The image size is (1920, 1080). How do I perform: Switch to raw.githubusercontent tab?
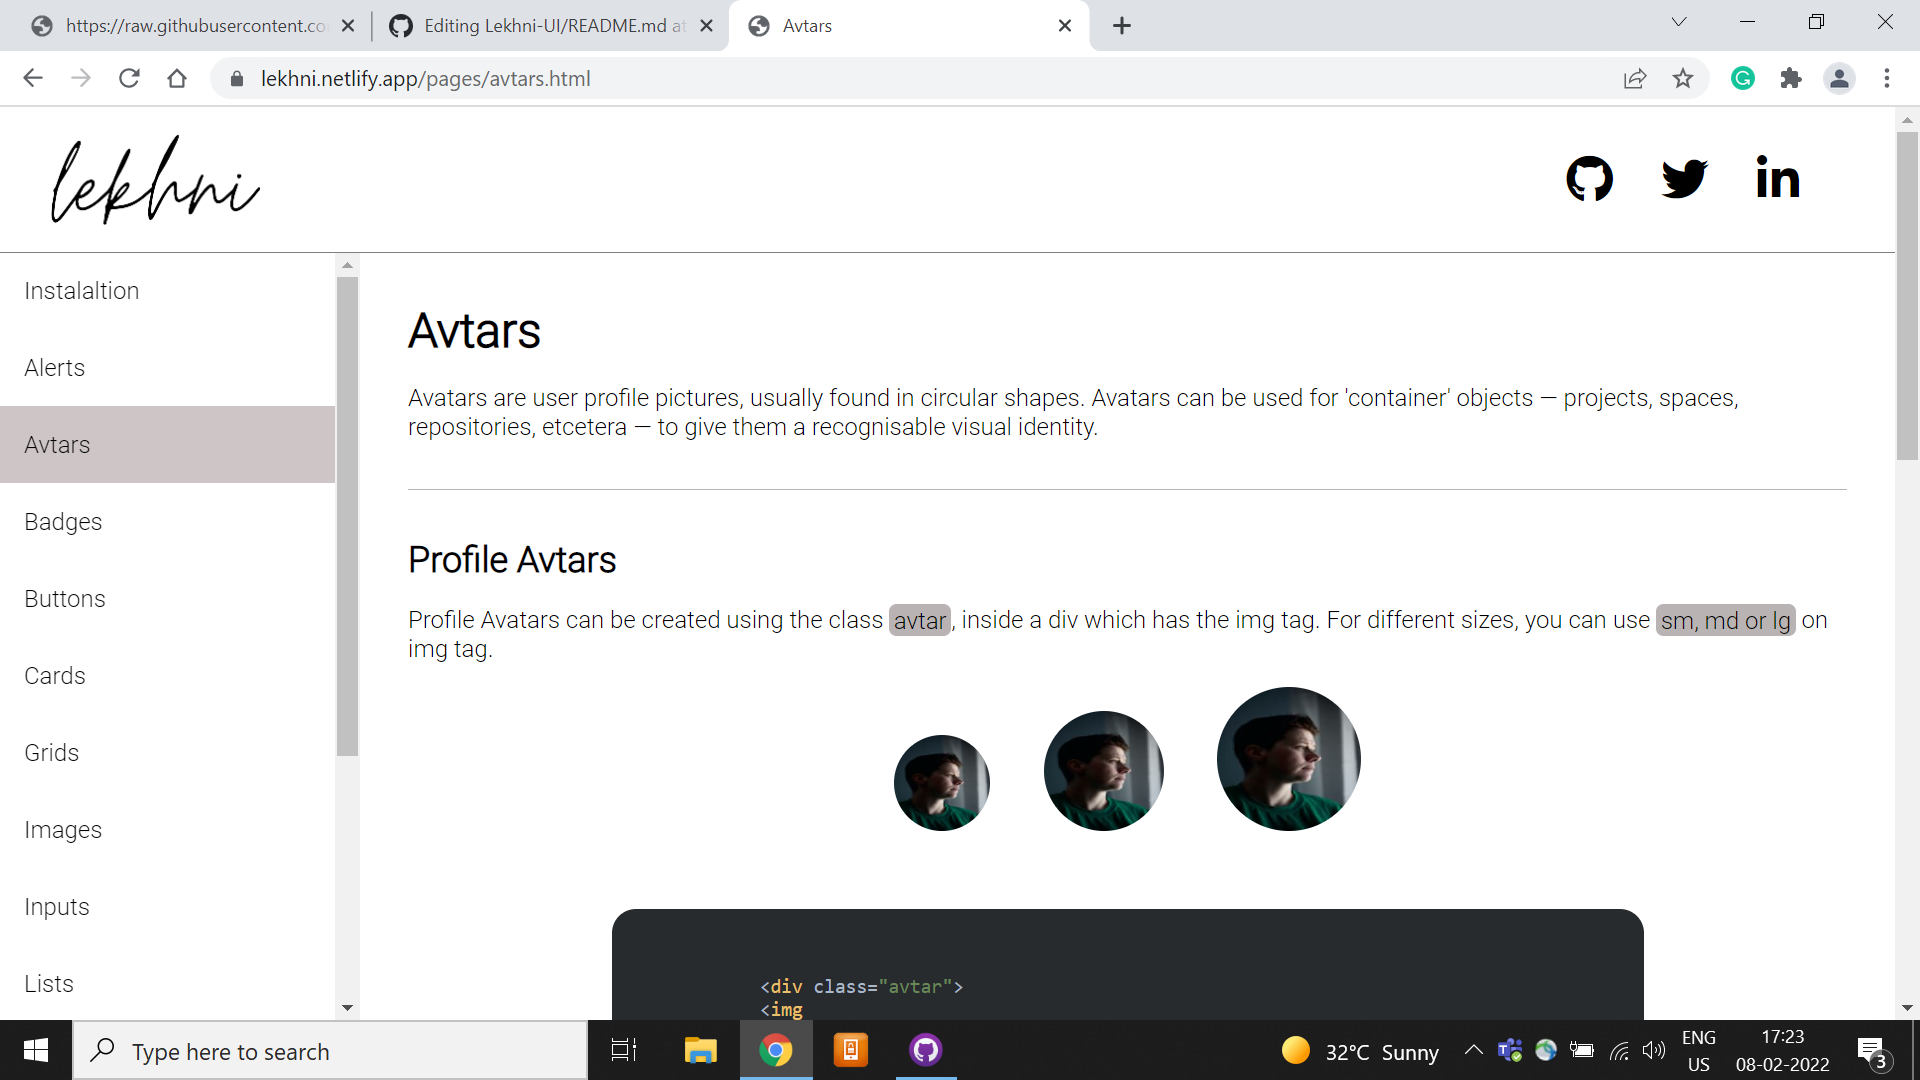point(195,26)
